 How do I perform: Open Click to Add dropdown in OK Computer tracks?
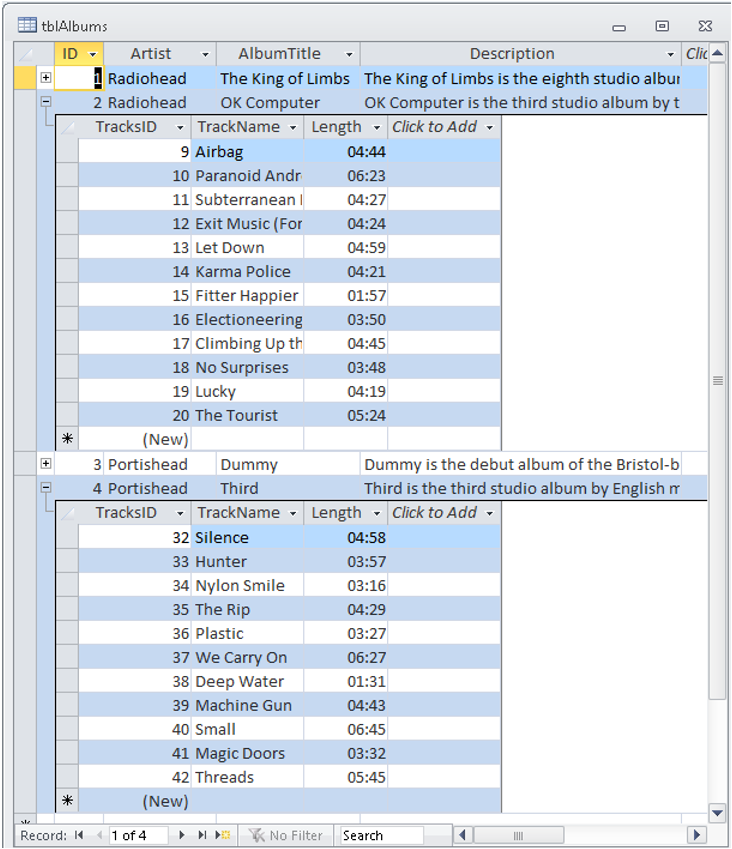point(489,128)
